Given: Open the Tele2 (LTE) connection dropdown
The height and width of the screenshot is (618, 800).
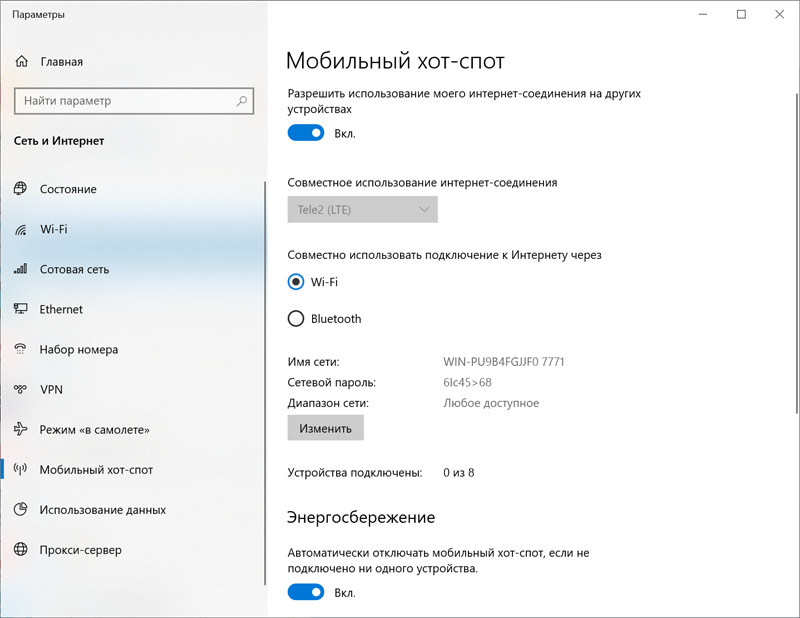Looking at the screenshot, I should coord(362,210).
